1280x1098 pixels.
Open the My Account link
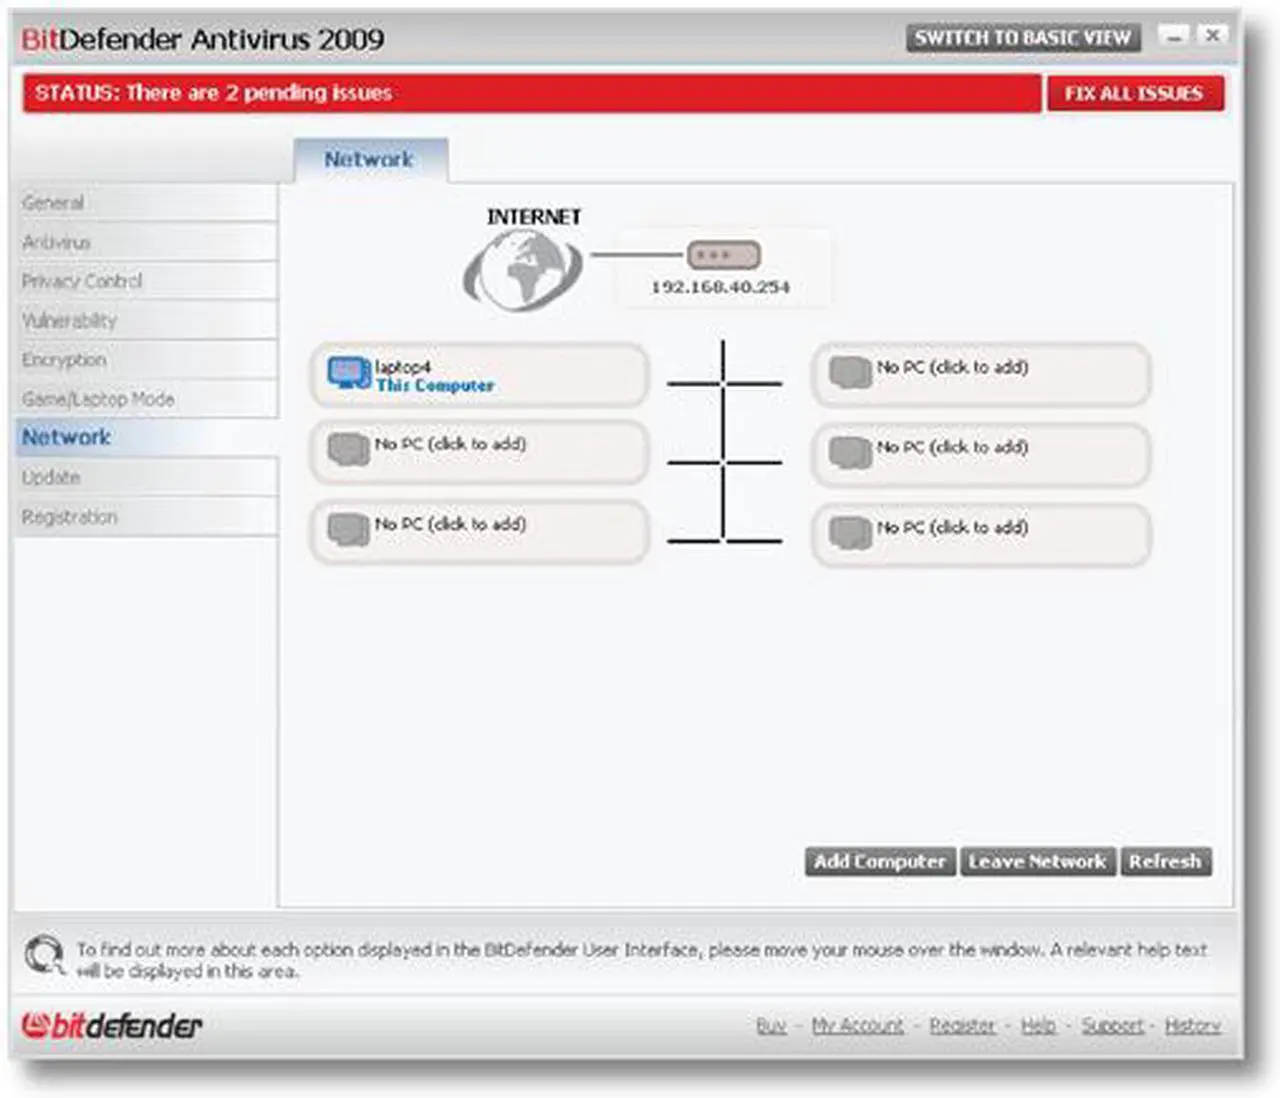click(857, 1025)
